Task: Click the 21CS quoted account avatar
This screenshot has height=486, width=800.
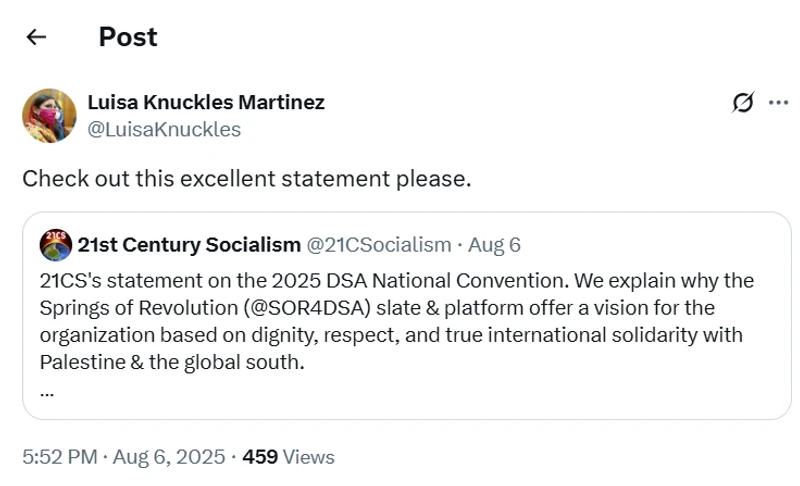Action: click(x=55, y=245)
